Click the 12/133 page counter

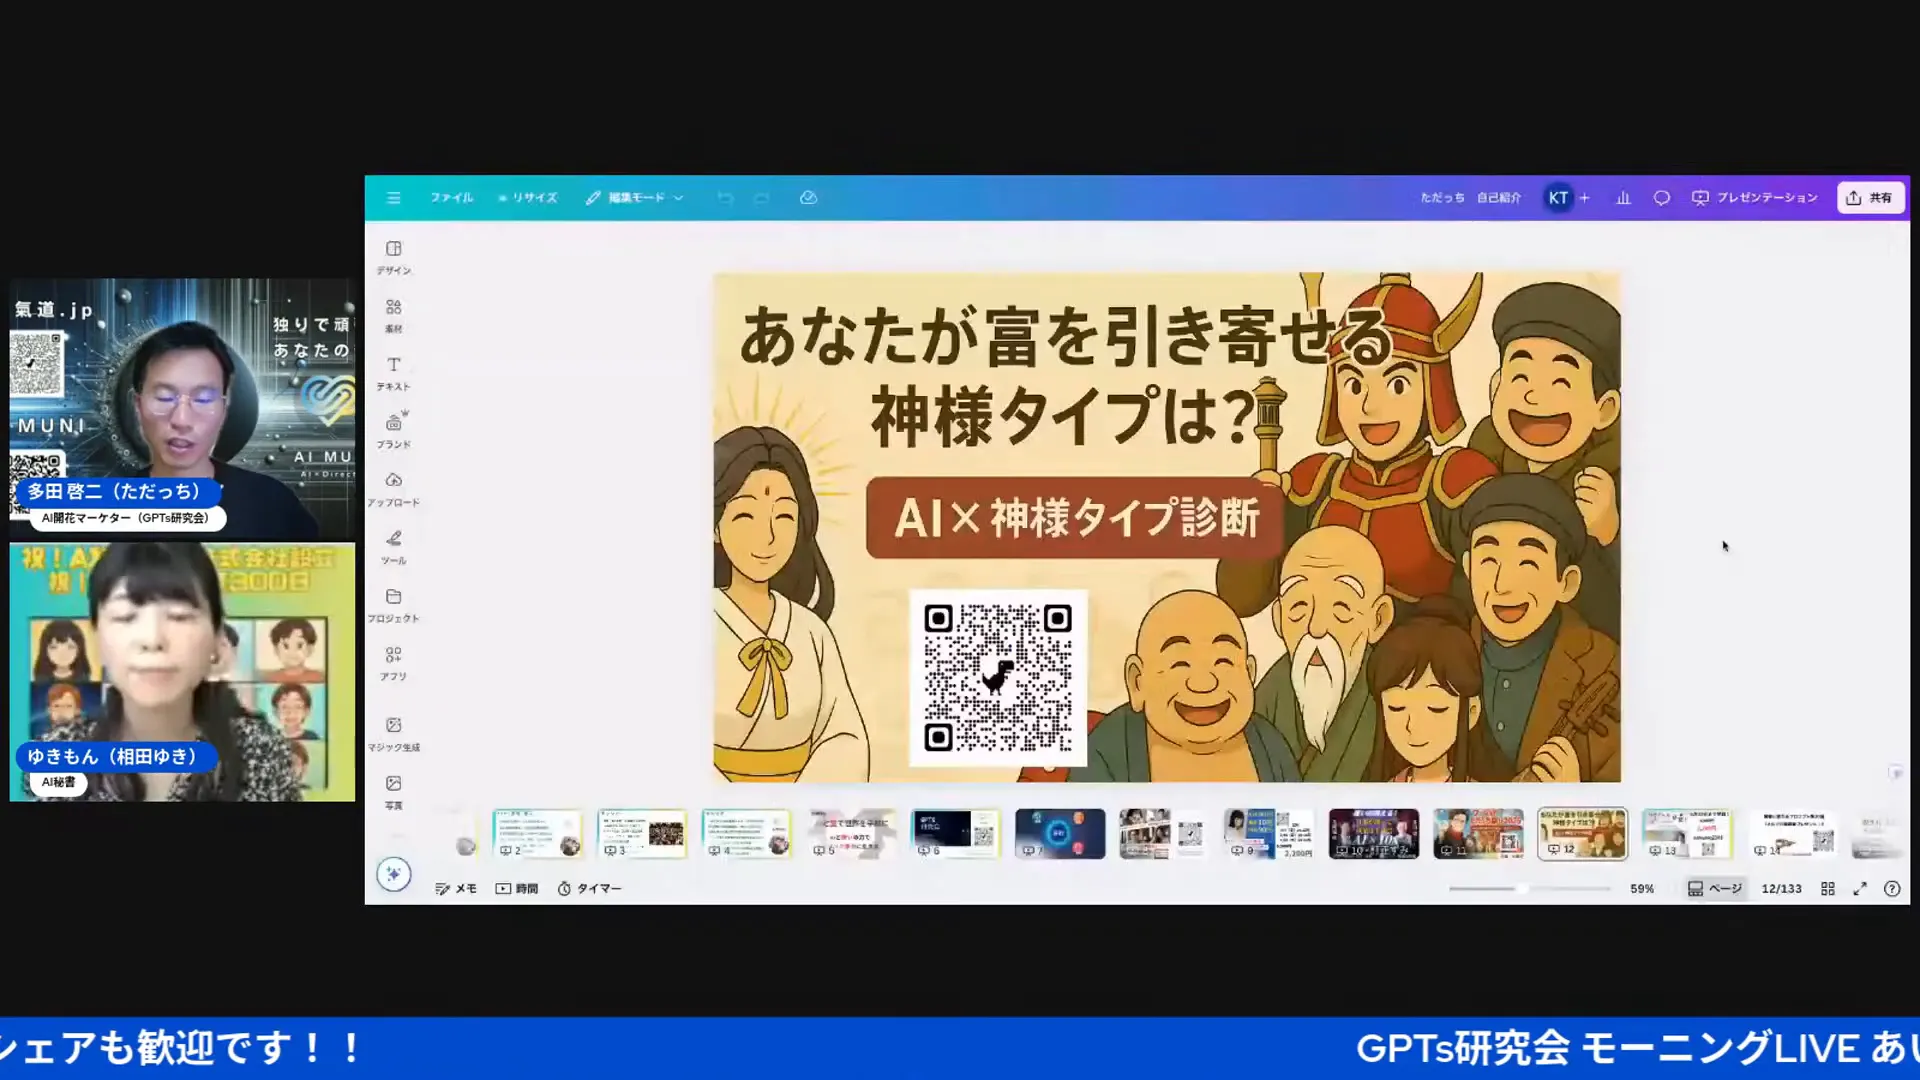point(1781,888)
